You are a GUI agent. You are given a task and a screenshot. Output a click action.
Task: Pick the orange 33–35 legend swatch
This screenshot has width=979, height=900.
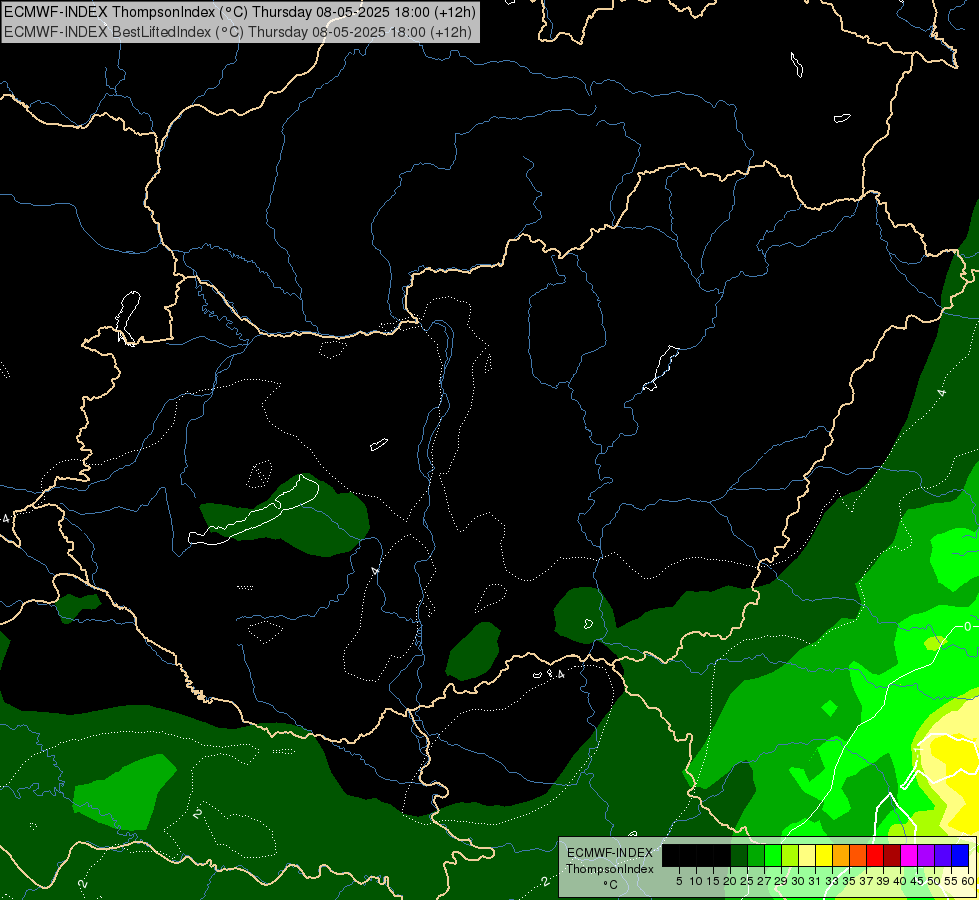point(841,855)
